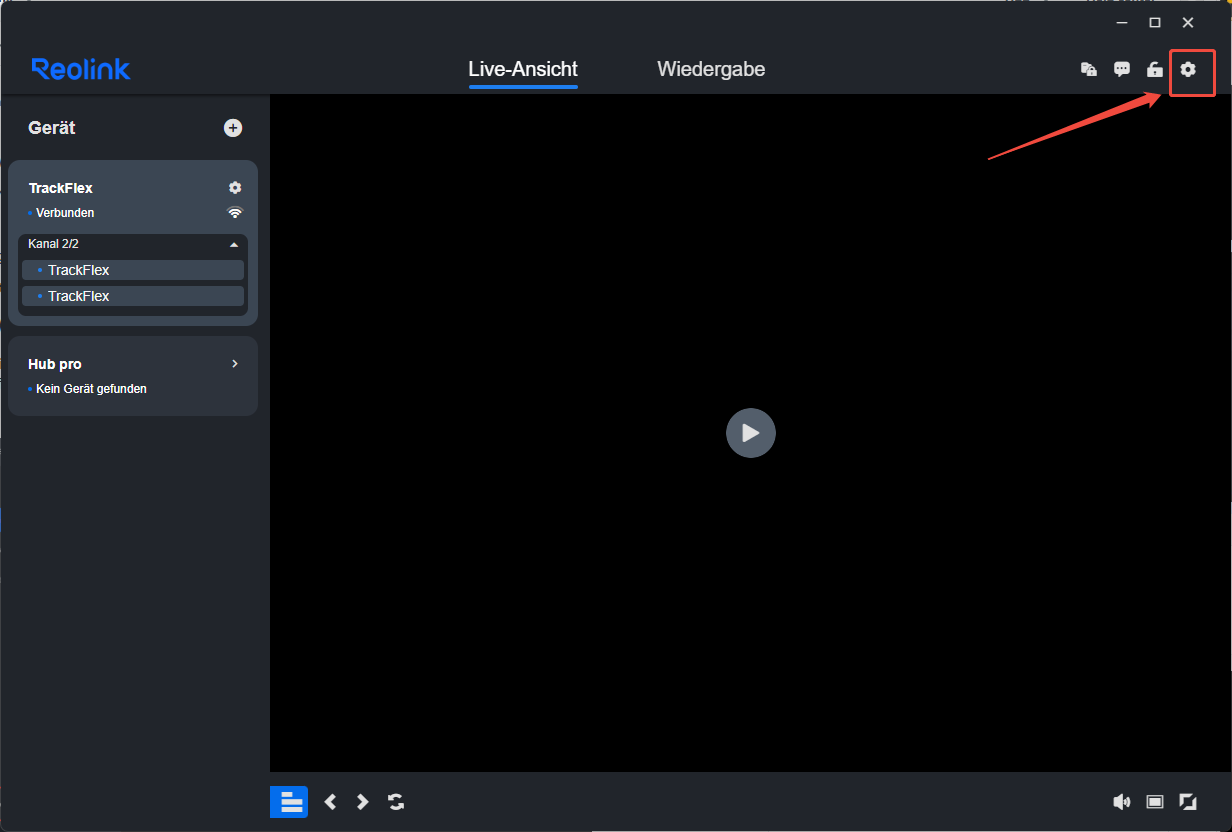Go to the previous page arrow
1232x832 pixels.
pos(330,801)
